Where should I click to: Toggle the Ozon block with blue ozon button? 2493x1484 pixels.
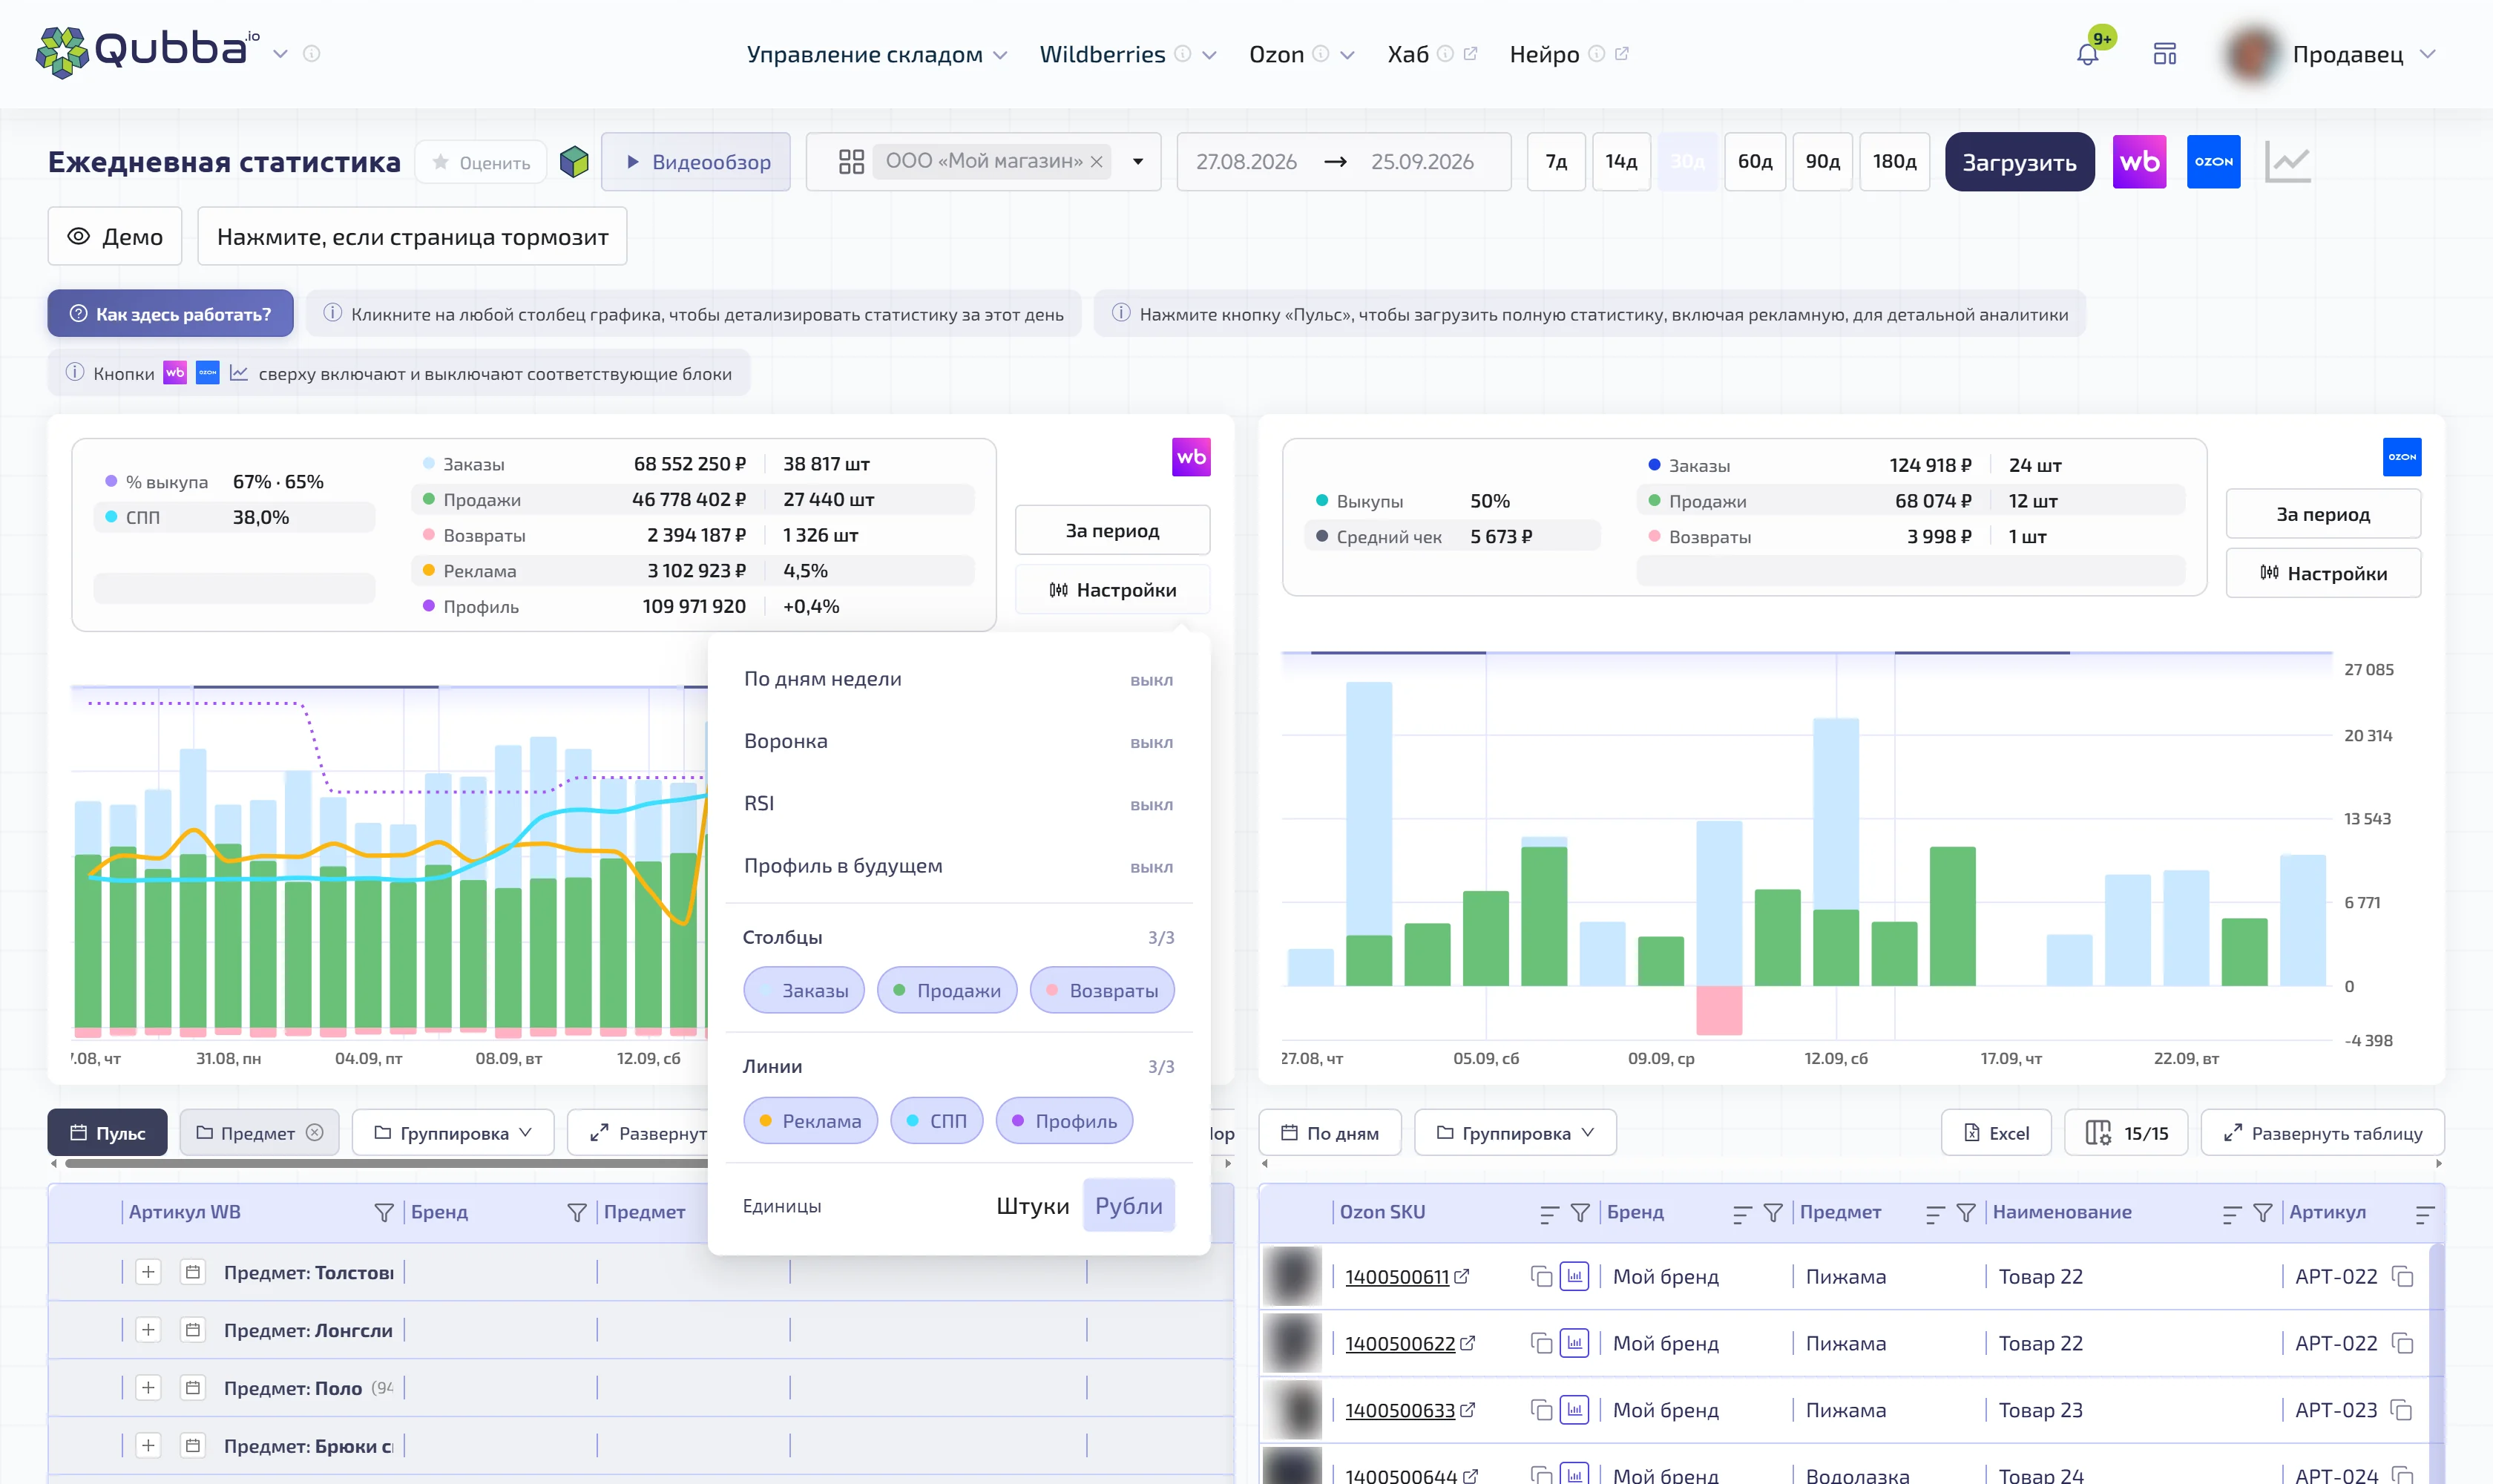[2213, 162]
